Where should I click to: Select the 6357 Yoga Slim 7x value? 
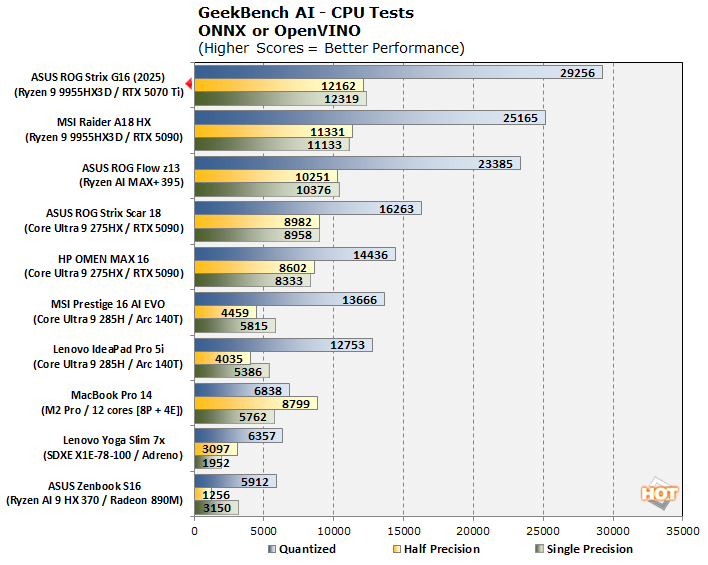(x=262, y=436)
